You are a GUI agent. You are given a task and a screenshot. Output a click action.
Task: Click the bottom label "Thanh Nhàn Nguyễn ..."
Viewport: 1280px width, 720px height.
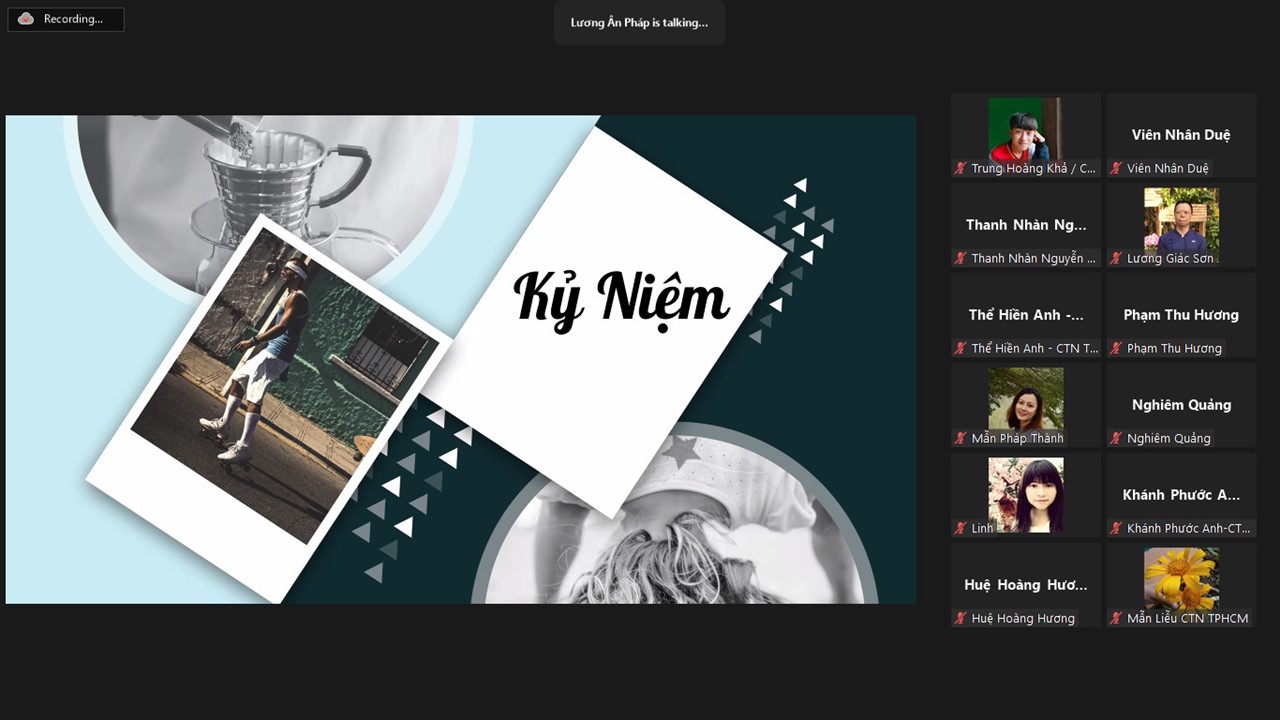click(x=1033, y=258)
